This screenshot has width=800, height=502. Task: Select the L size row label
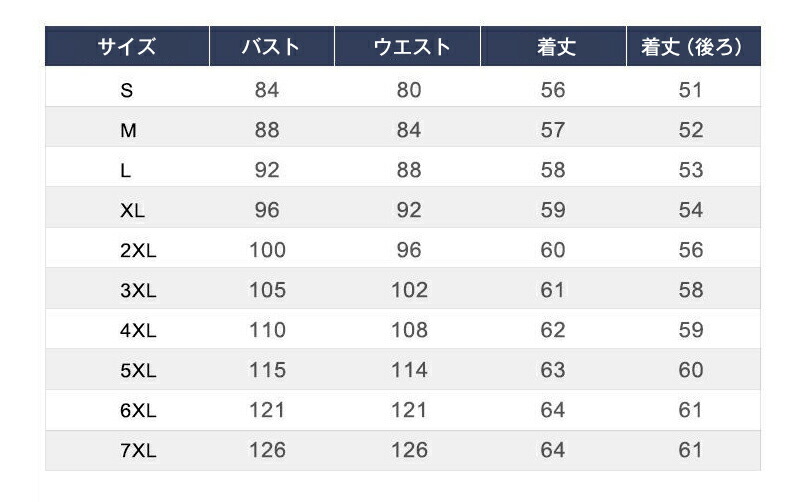[x=126, y=170]
